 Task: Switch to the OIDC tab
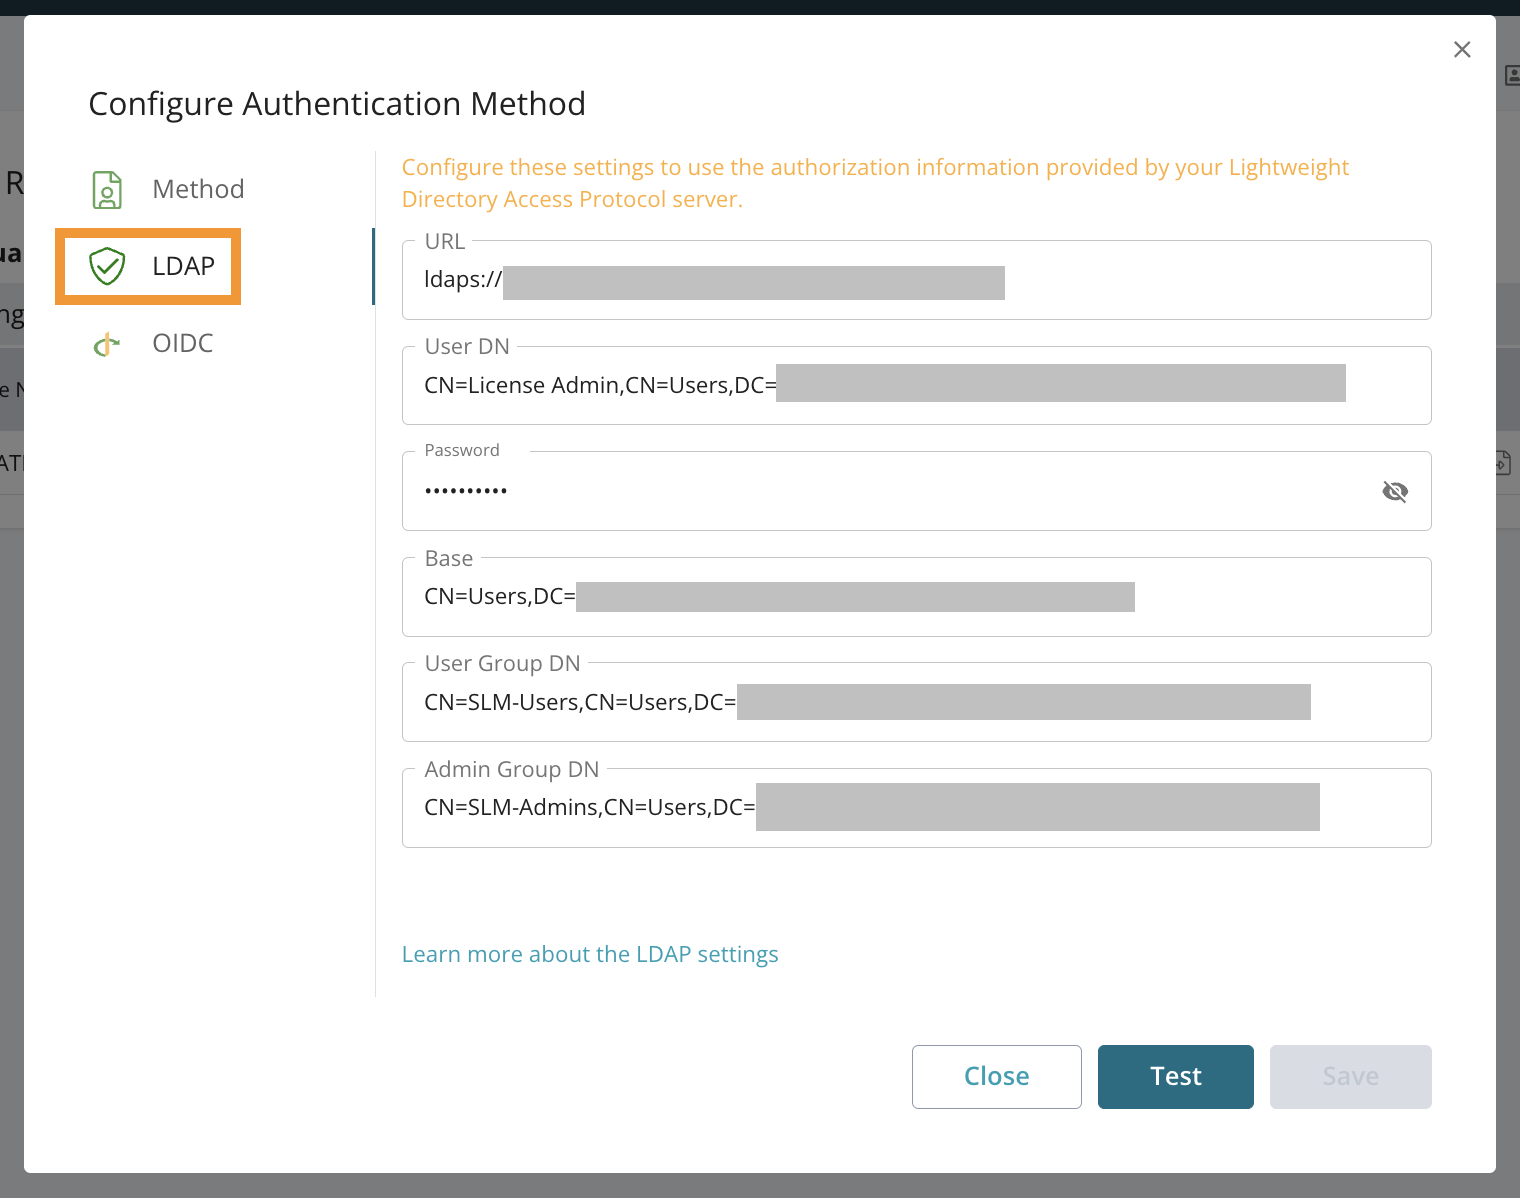[x=182, y=343]
